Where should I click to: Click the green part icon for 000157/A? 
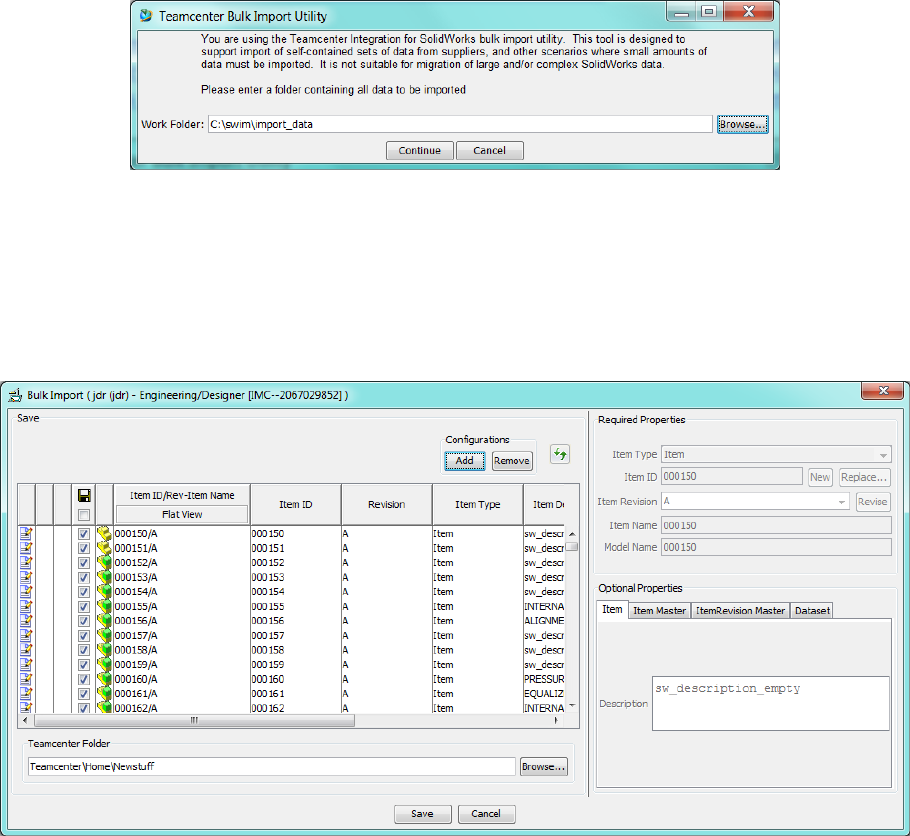pos(104,635)
